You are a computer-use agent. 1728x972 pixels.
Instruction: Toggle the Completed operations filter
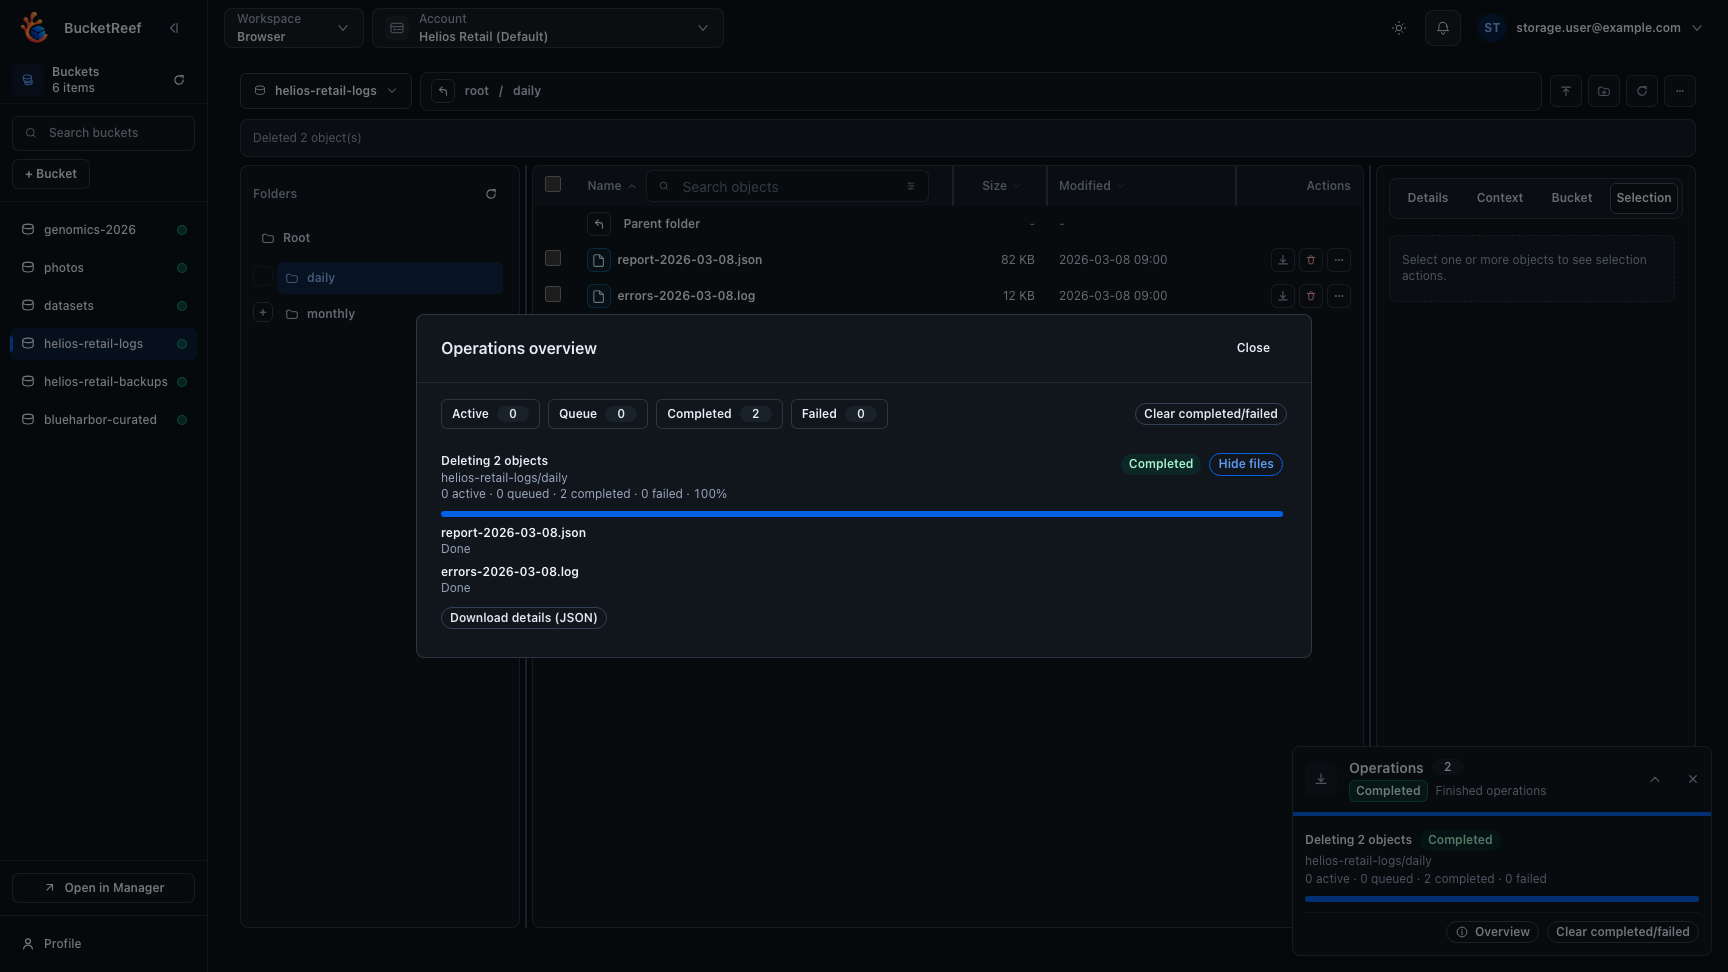719,414
